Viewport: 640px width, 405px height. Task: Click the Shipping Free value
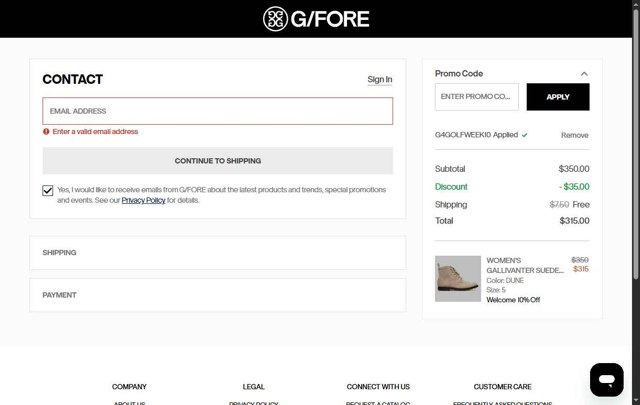pos(581,205)
